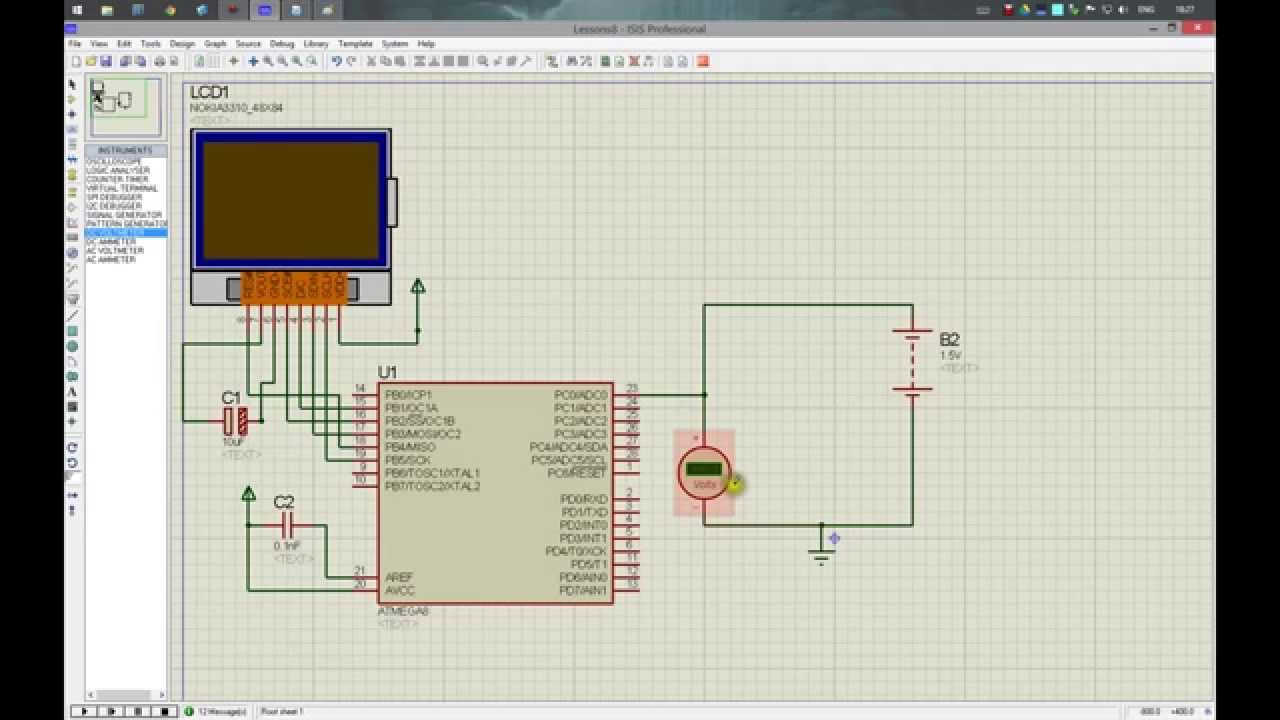Viewport: 1280px width, 720px height.
Task: Open the Help menu
Action: point(426,44)
